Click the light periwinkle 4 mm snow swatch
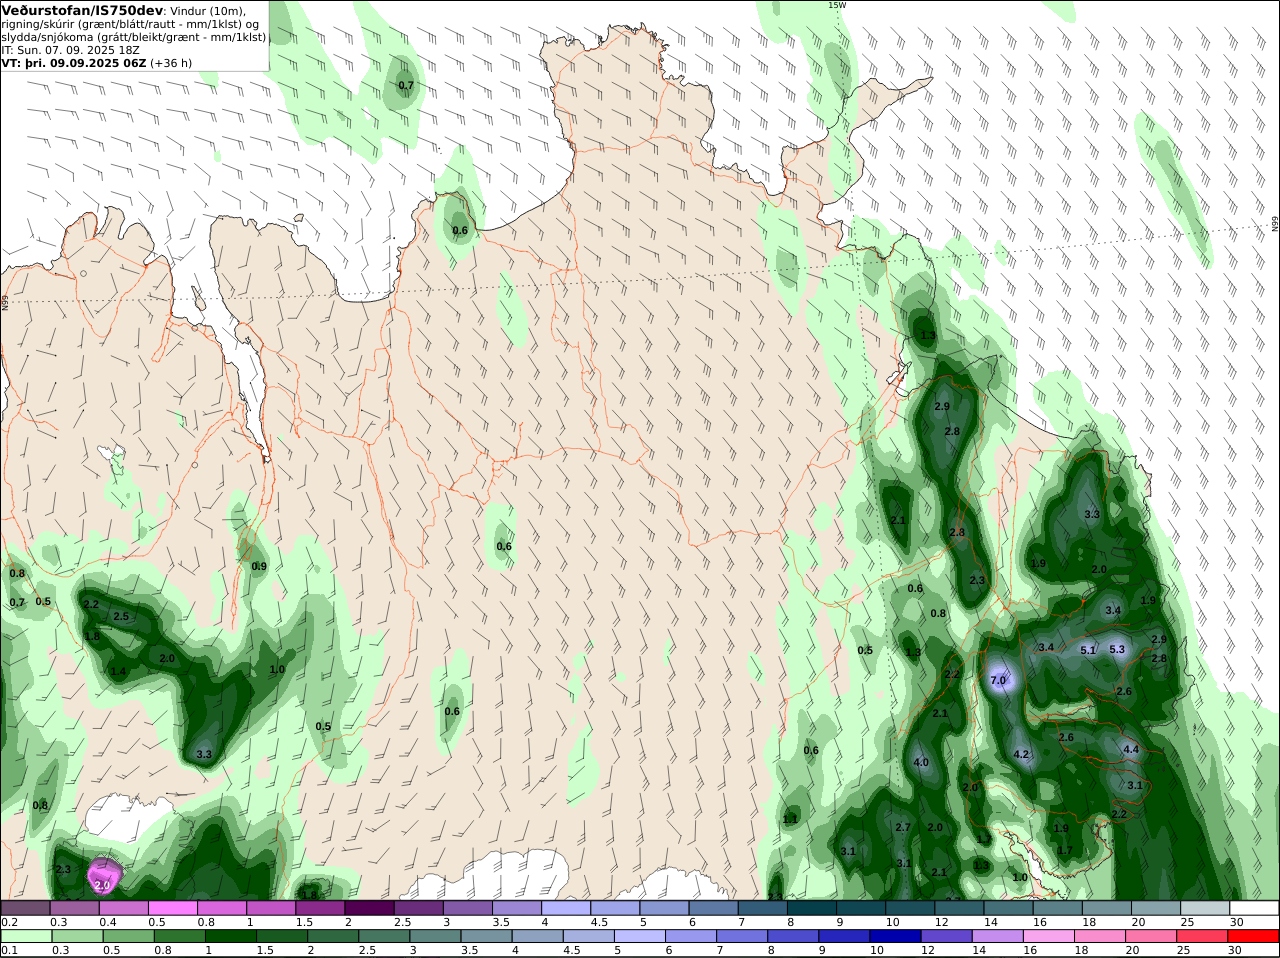 (x=566, y=907)
